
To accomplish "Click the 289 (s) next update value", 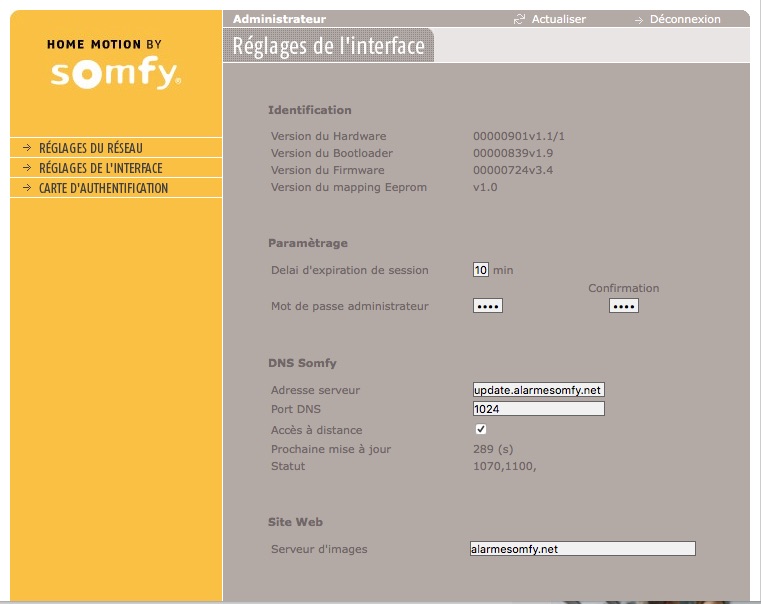I will pyautogui.click(x=493, y=449).
